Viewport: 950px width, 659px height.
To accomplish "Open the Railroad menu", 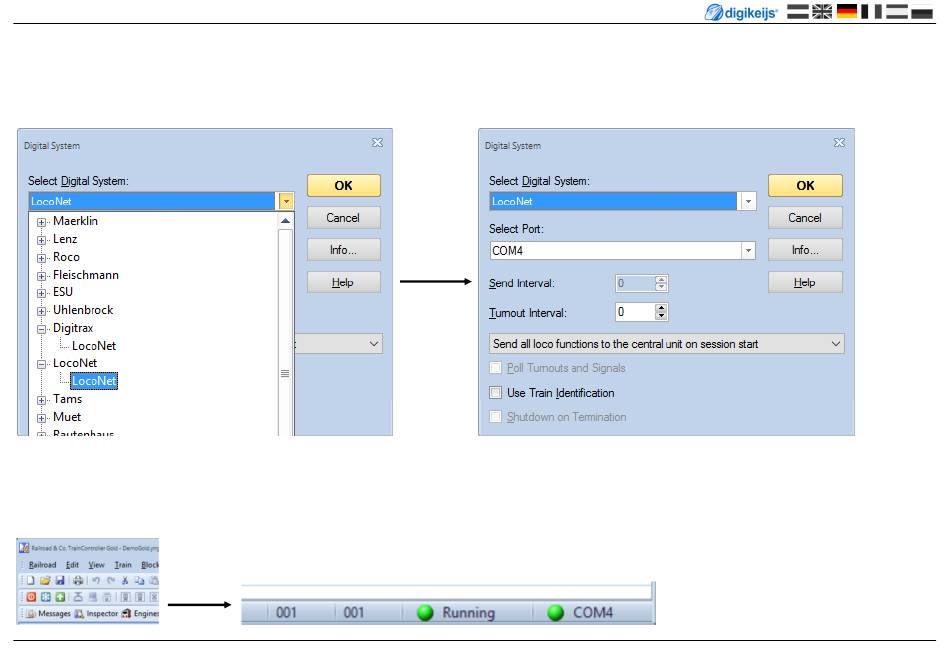I will click(x=42, y=565).
